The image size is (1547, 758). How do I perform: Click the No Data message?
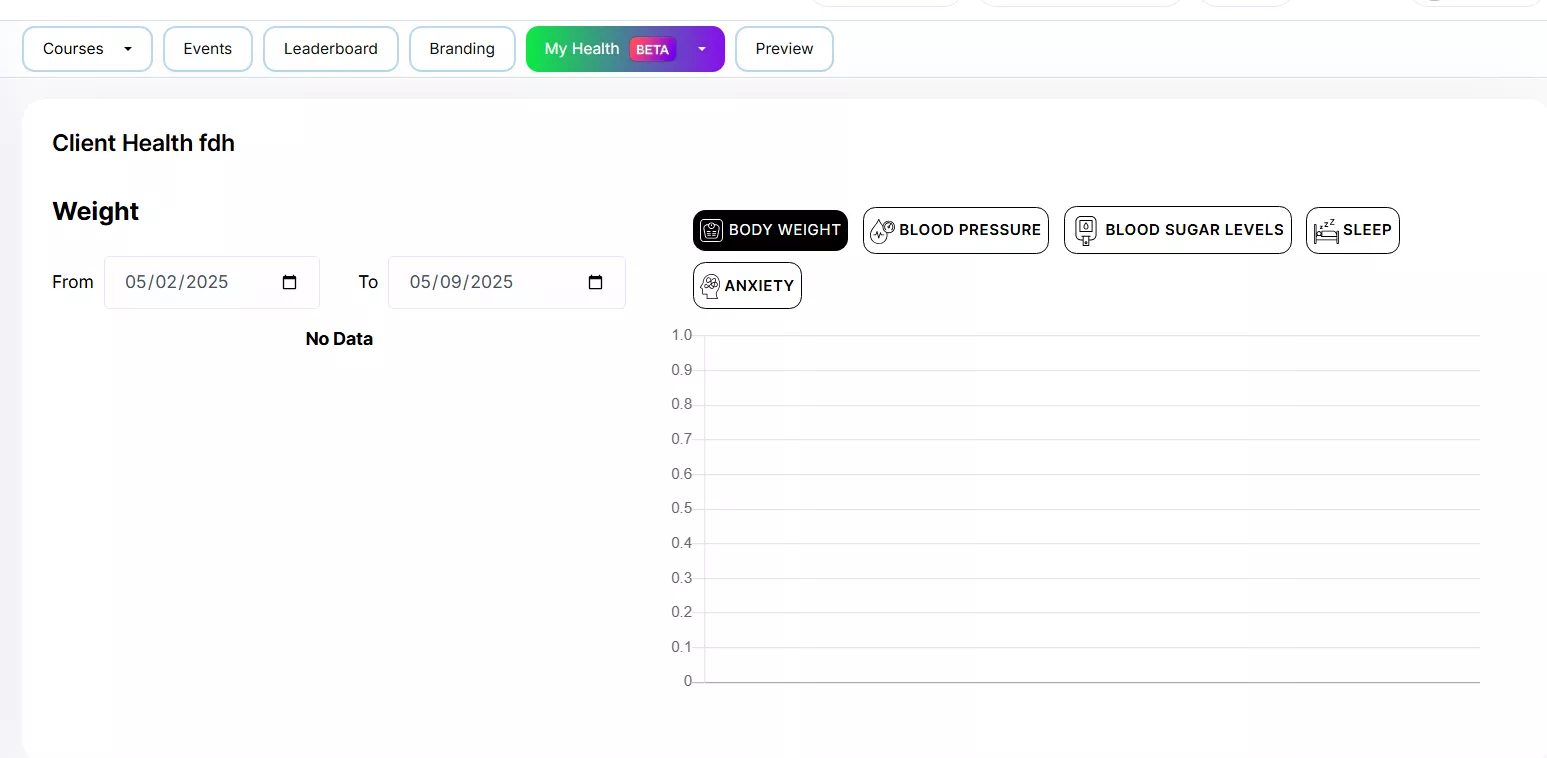click(x=339, y=339)
